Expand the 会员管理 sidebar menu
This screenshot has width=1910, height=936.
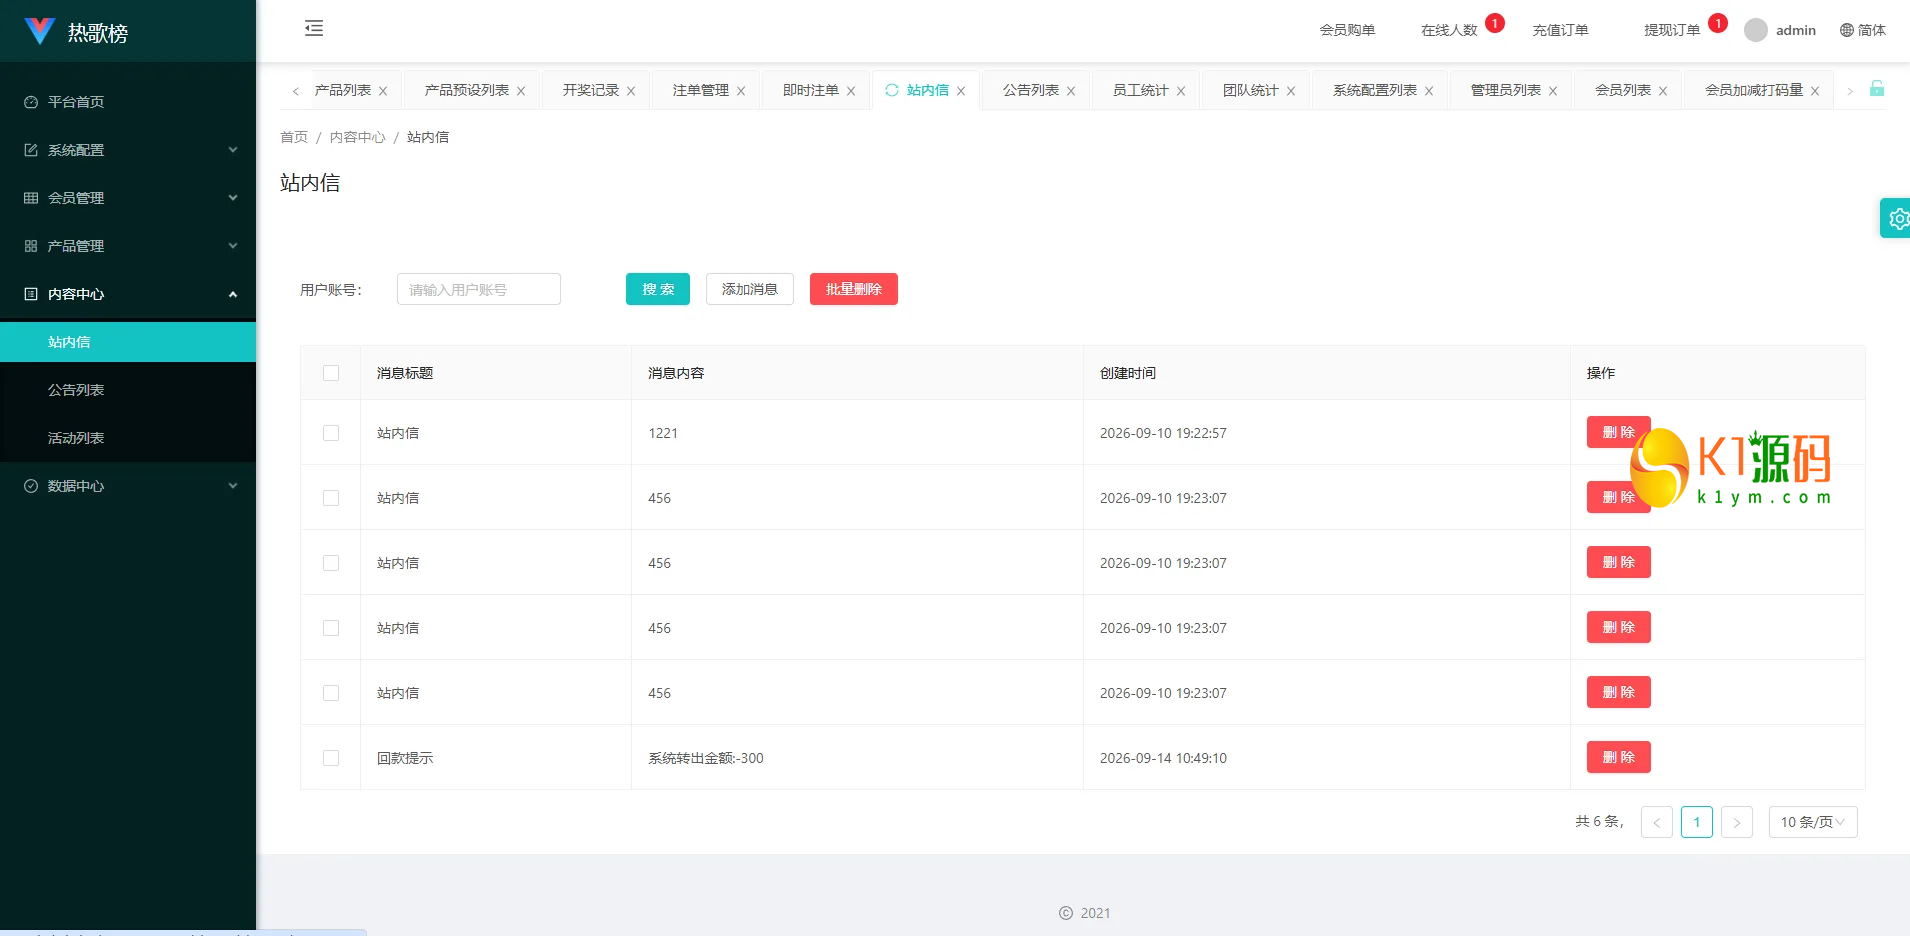tap(128, 198)
